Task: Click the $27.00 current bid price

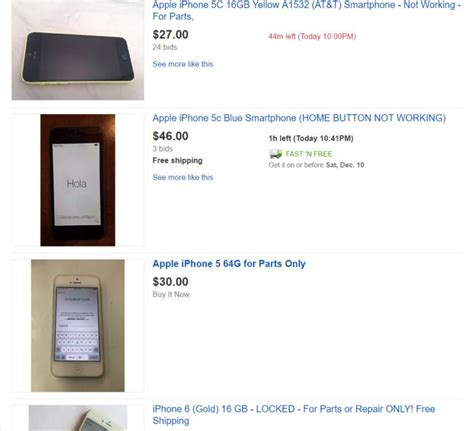Action: [170, 35]
